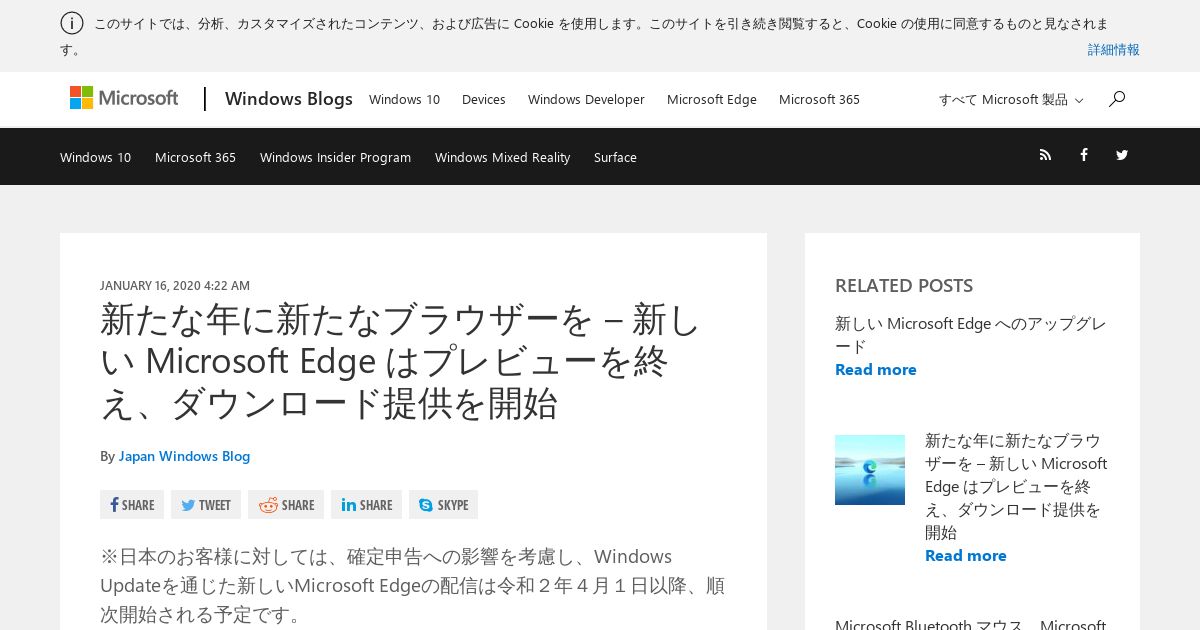Select Windows 10 in the dark bar
Viewport: 1200px width, 630px height.
point(95,157)
